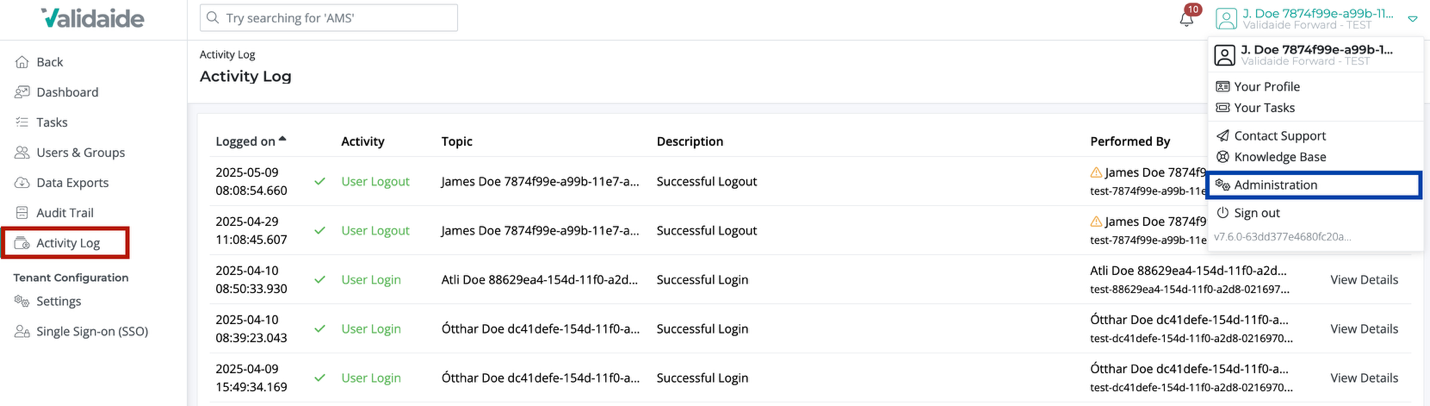The image size is (1430, 406).
Task: Open the Dashboard page
Action: [67, 92]
